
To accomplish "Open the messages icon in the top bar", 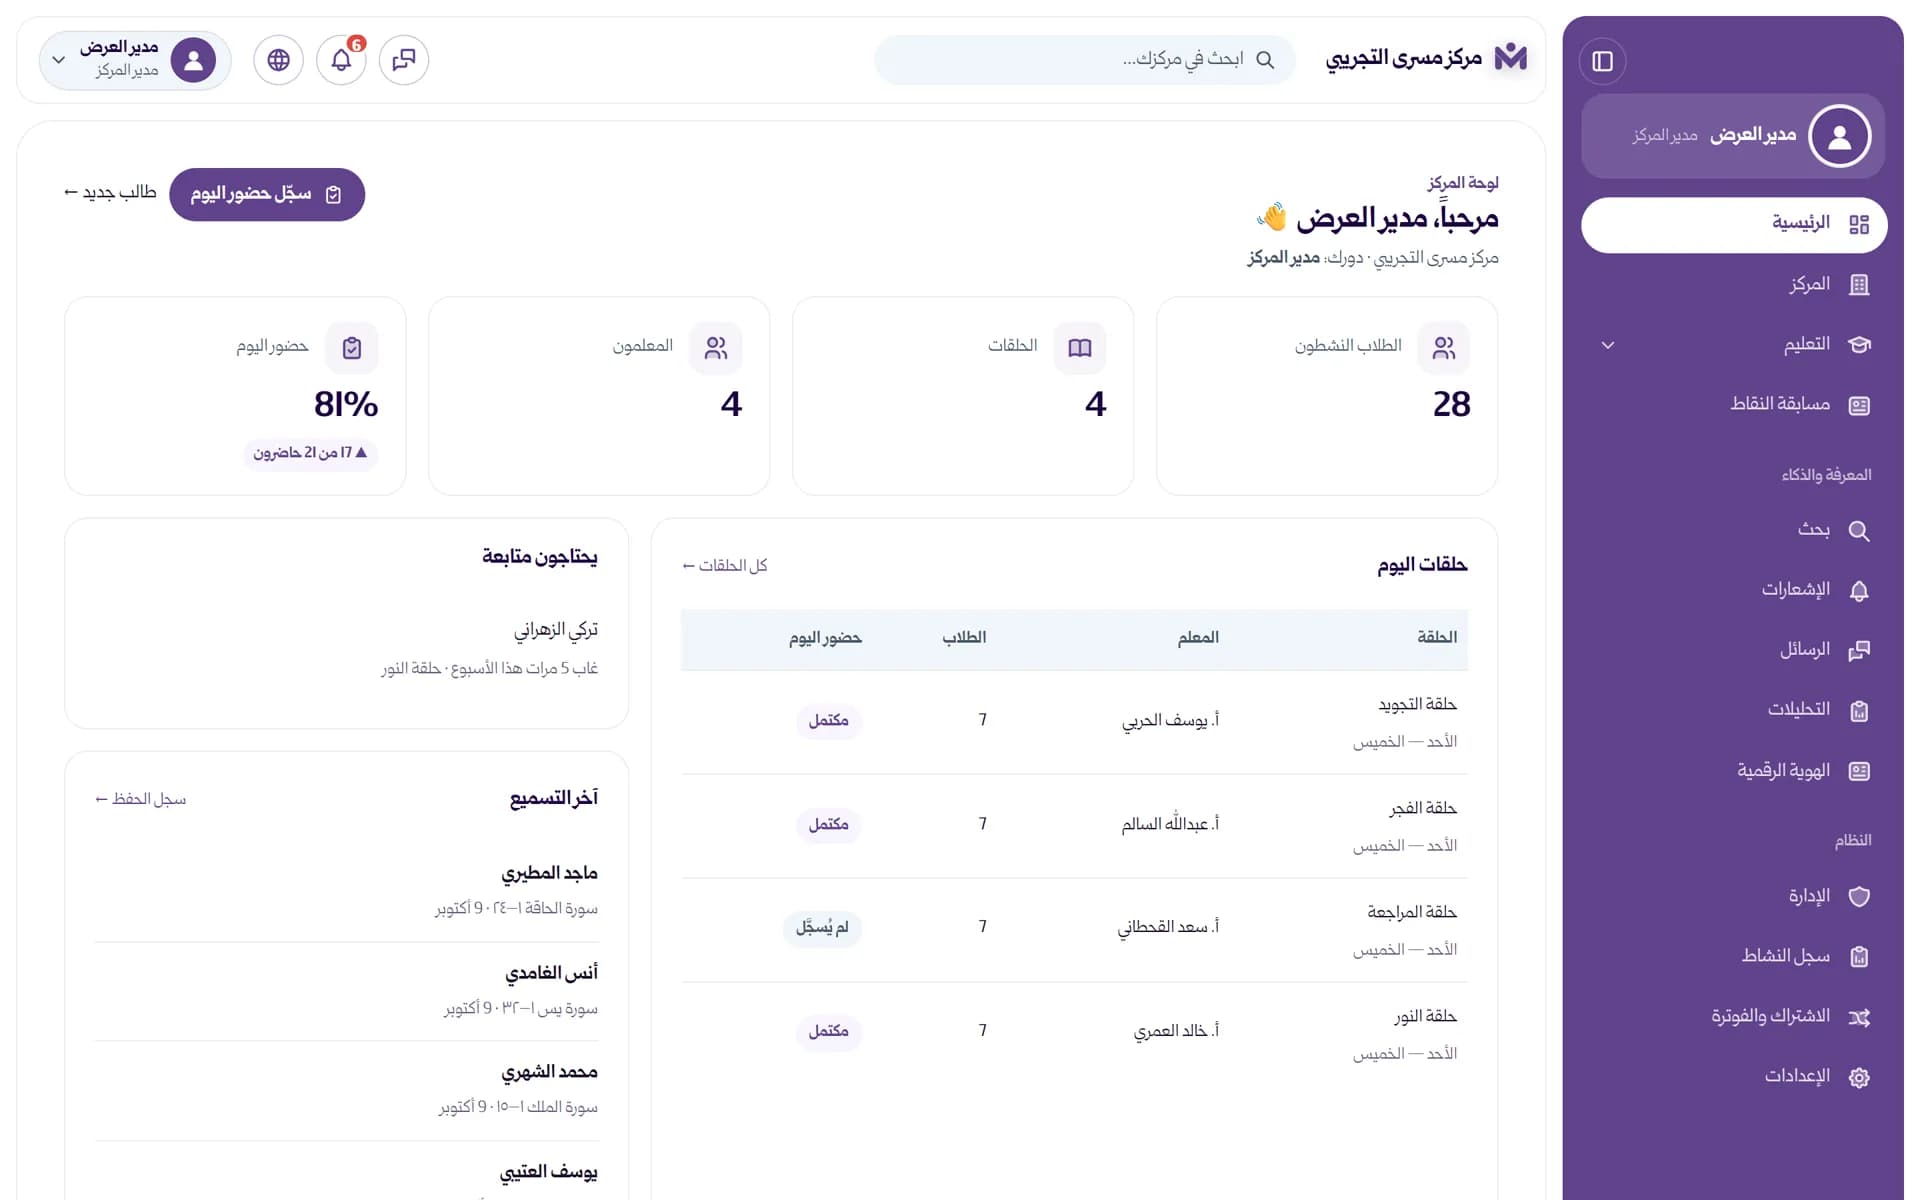I will pyautogui.click(x=404, y=60).
